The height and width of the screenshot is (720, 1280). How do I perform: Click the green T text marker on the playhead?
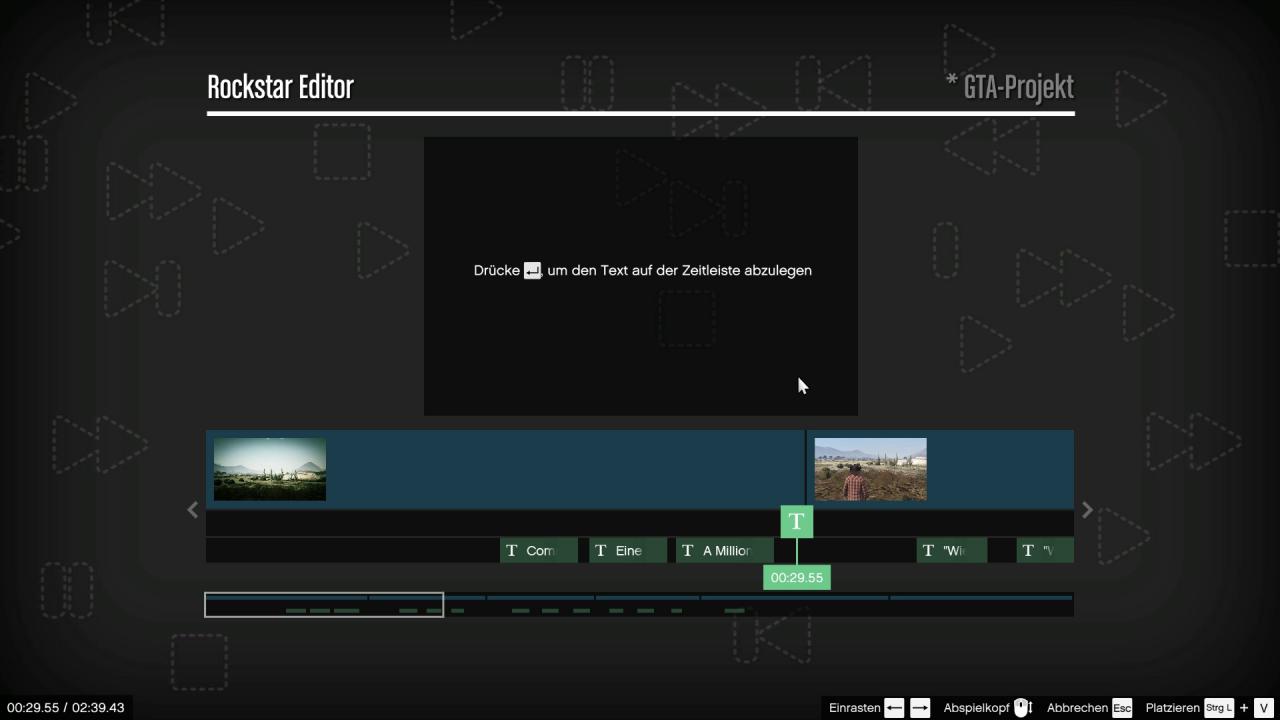pyautogui.click(x=797, y=521)
